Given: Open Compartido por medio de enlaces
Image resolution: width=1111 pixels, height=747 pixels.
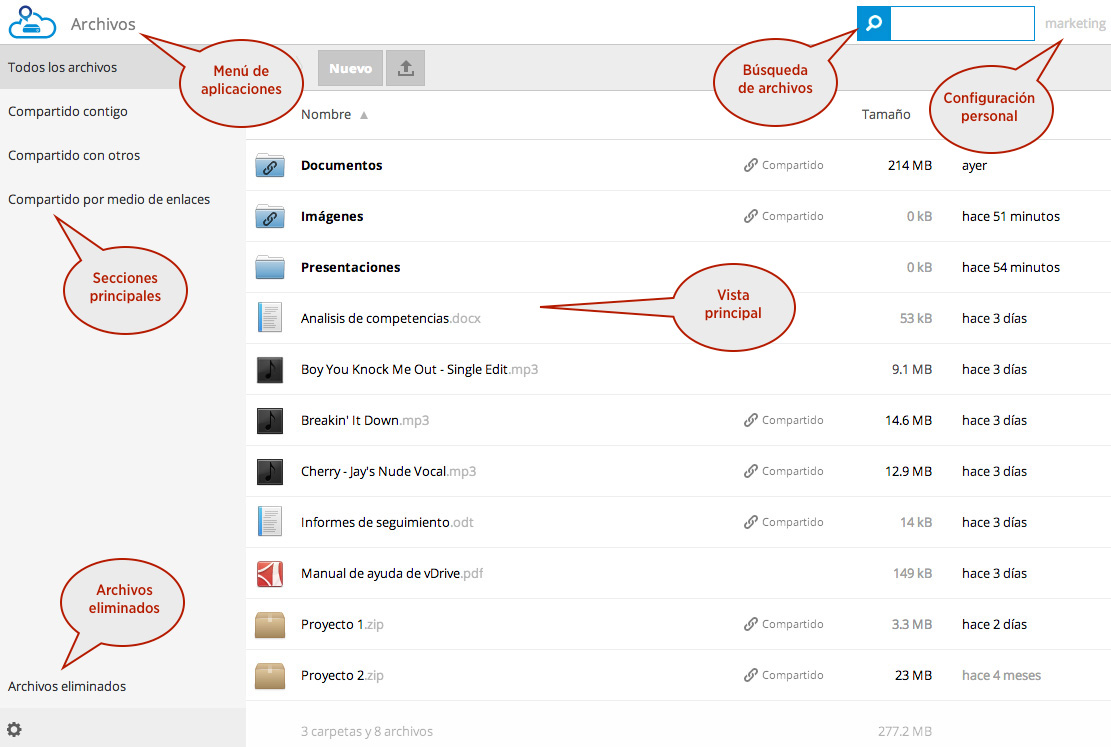Looking at the screenshot, I should [109, 199].
